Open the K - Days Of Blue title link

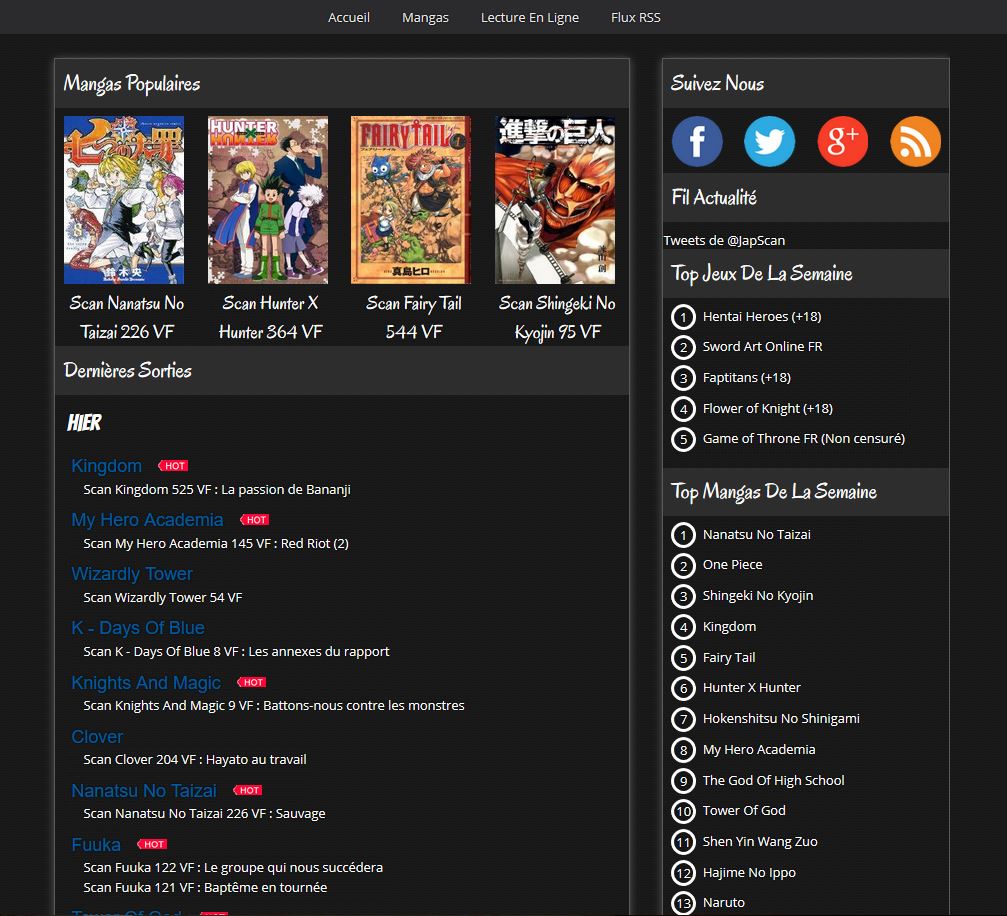click(138, 628)
